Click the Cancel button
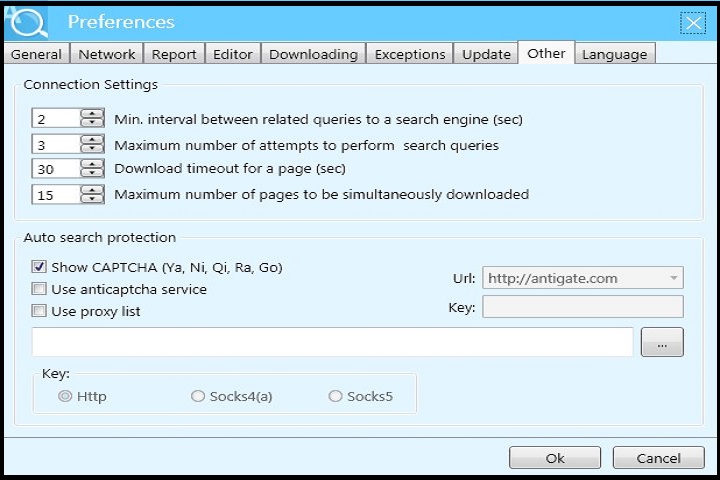The width and height of the screenshot is (720, 480). click(x=659, y=458)
